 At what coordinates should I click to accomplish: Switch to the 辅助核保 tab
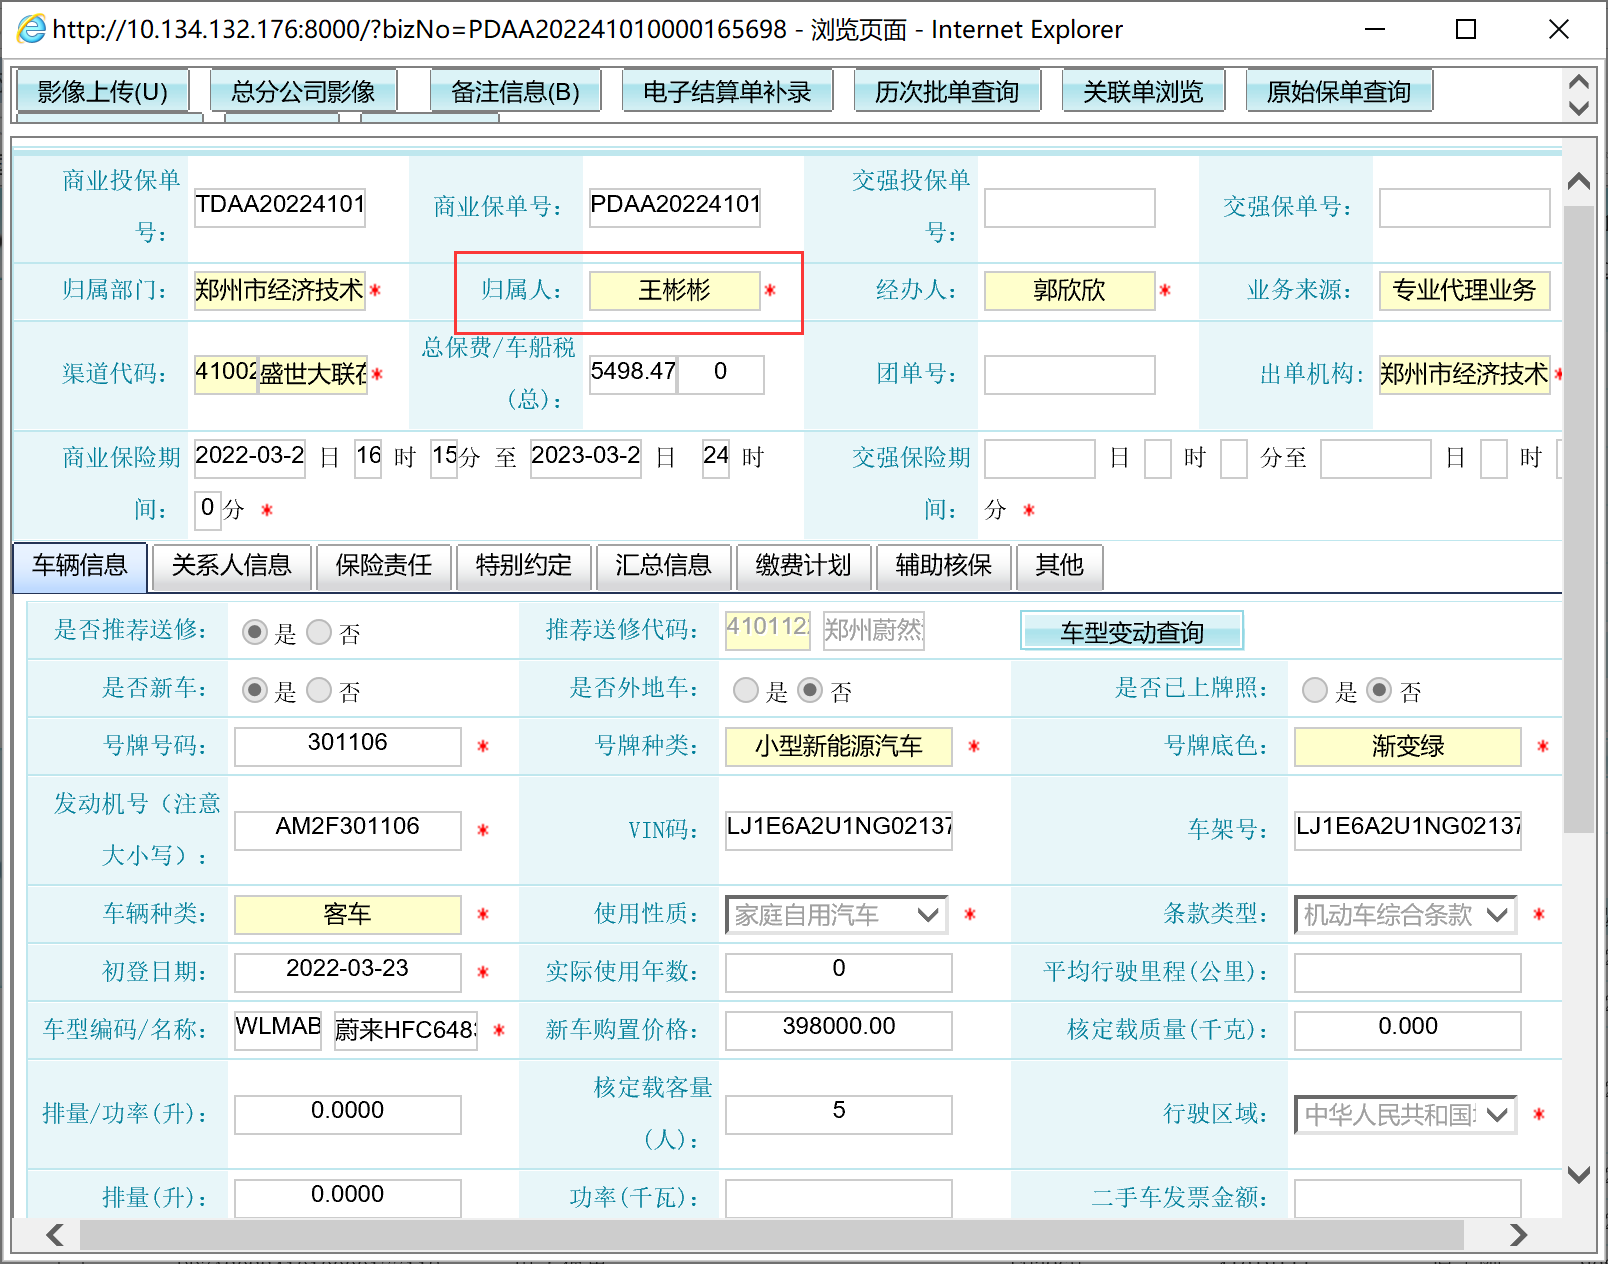tap(944, 566)
